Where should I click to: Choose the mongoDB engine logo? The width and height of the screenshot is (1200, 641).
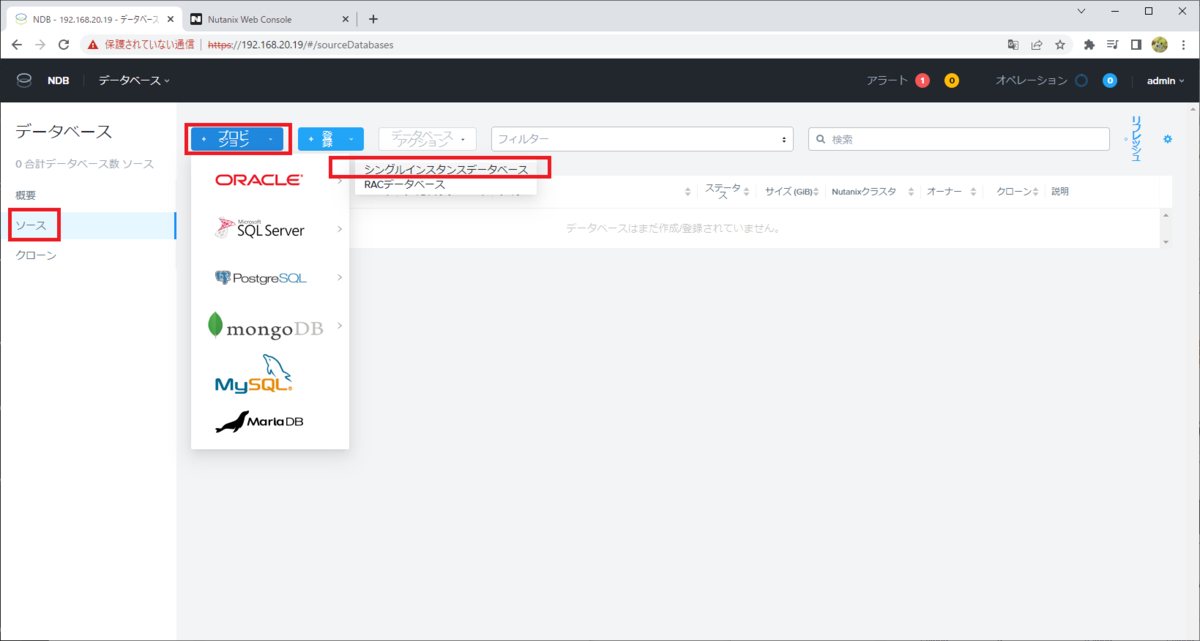265,326
